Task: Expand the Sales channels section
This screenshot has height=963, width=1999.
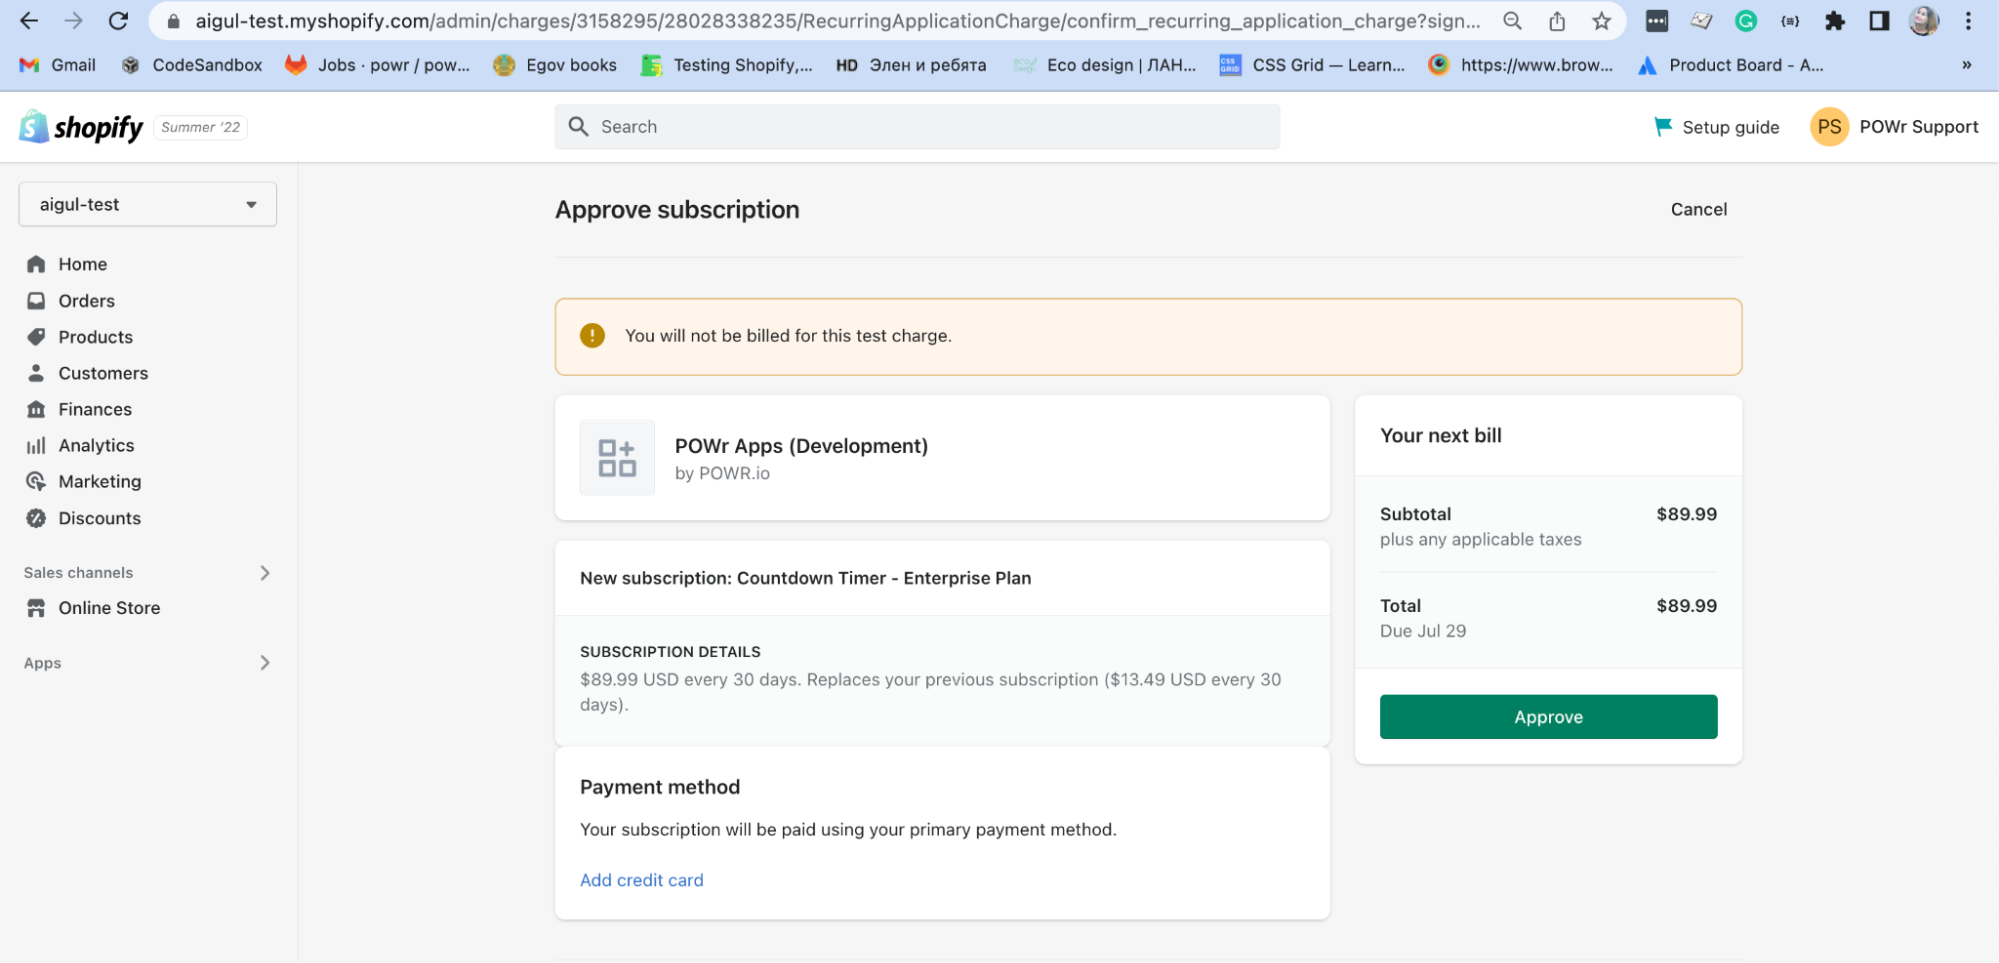Action: (x=264, y=573)
